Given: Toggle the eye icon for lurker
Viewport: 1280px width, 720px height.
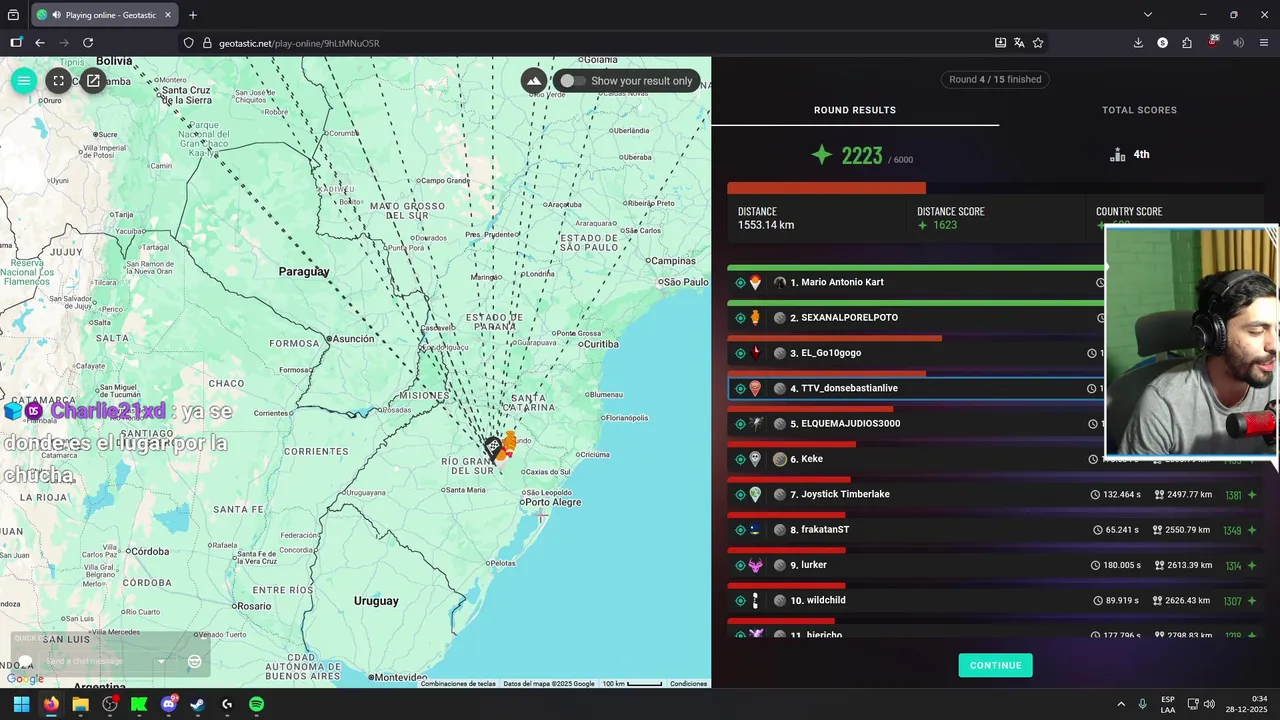Looking at the screenshot, I should (x=740, y=565).
